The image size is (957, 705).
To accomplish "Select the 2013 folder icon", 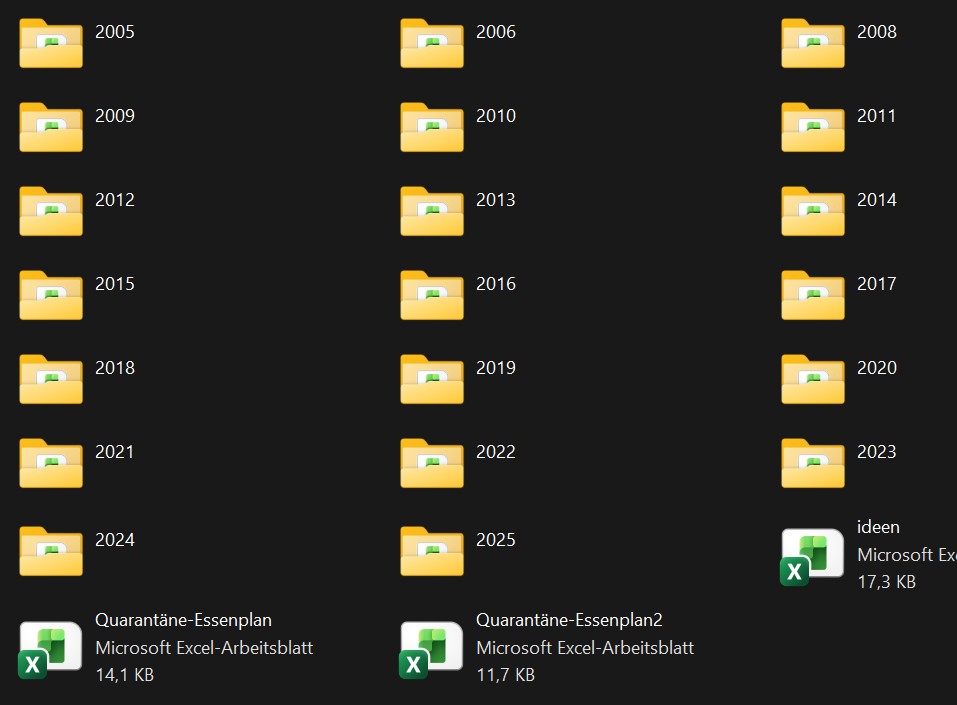I will [x=432, y=211].
